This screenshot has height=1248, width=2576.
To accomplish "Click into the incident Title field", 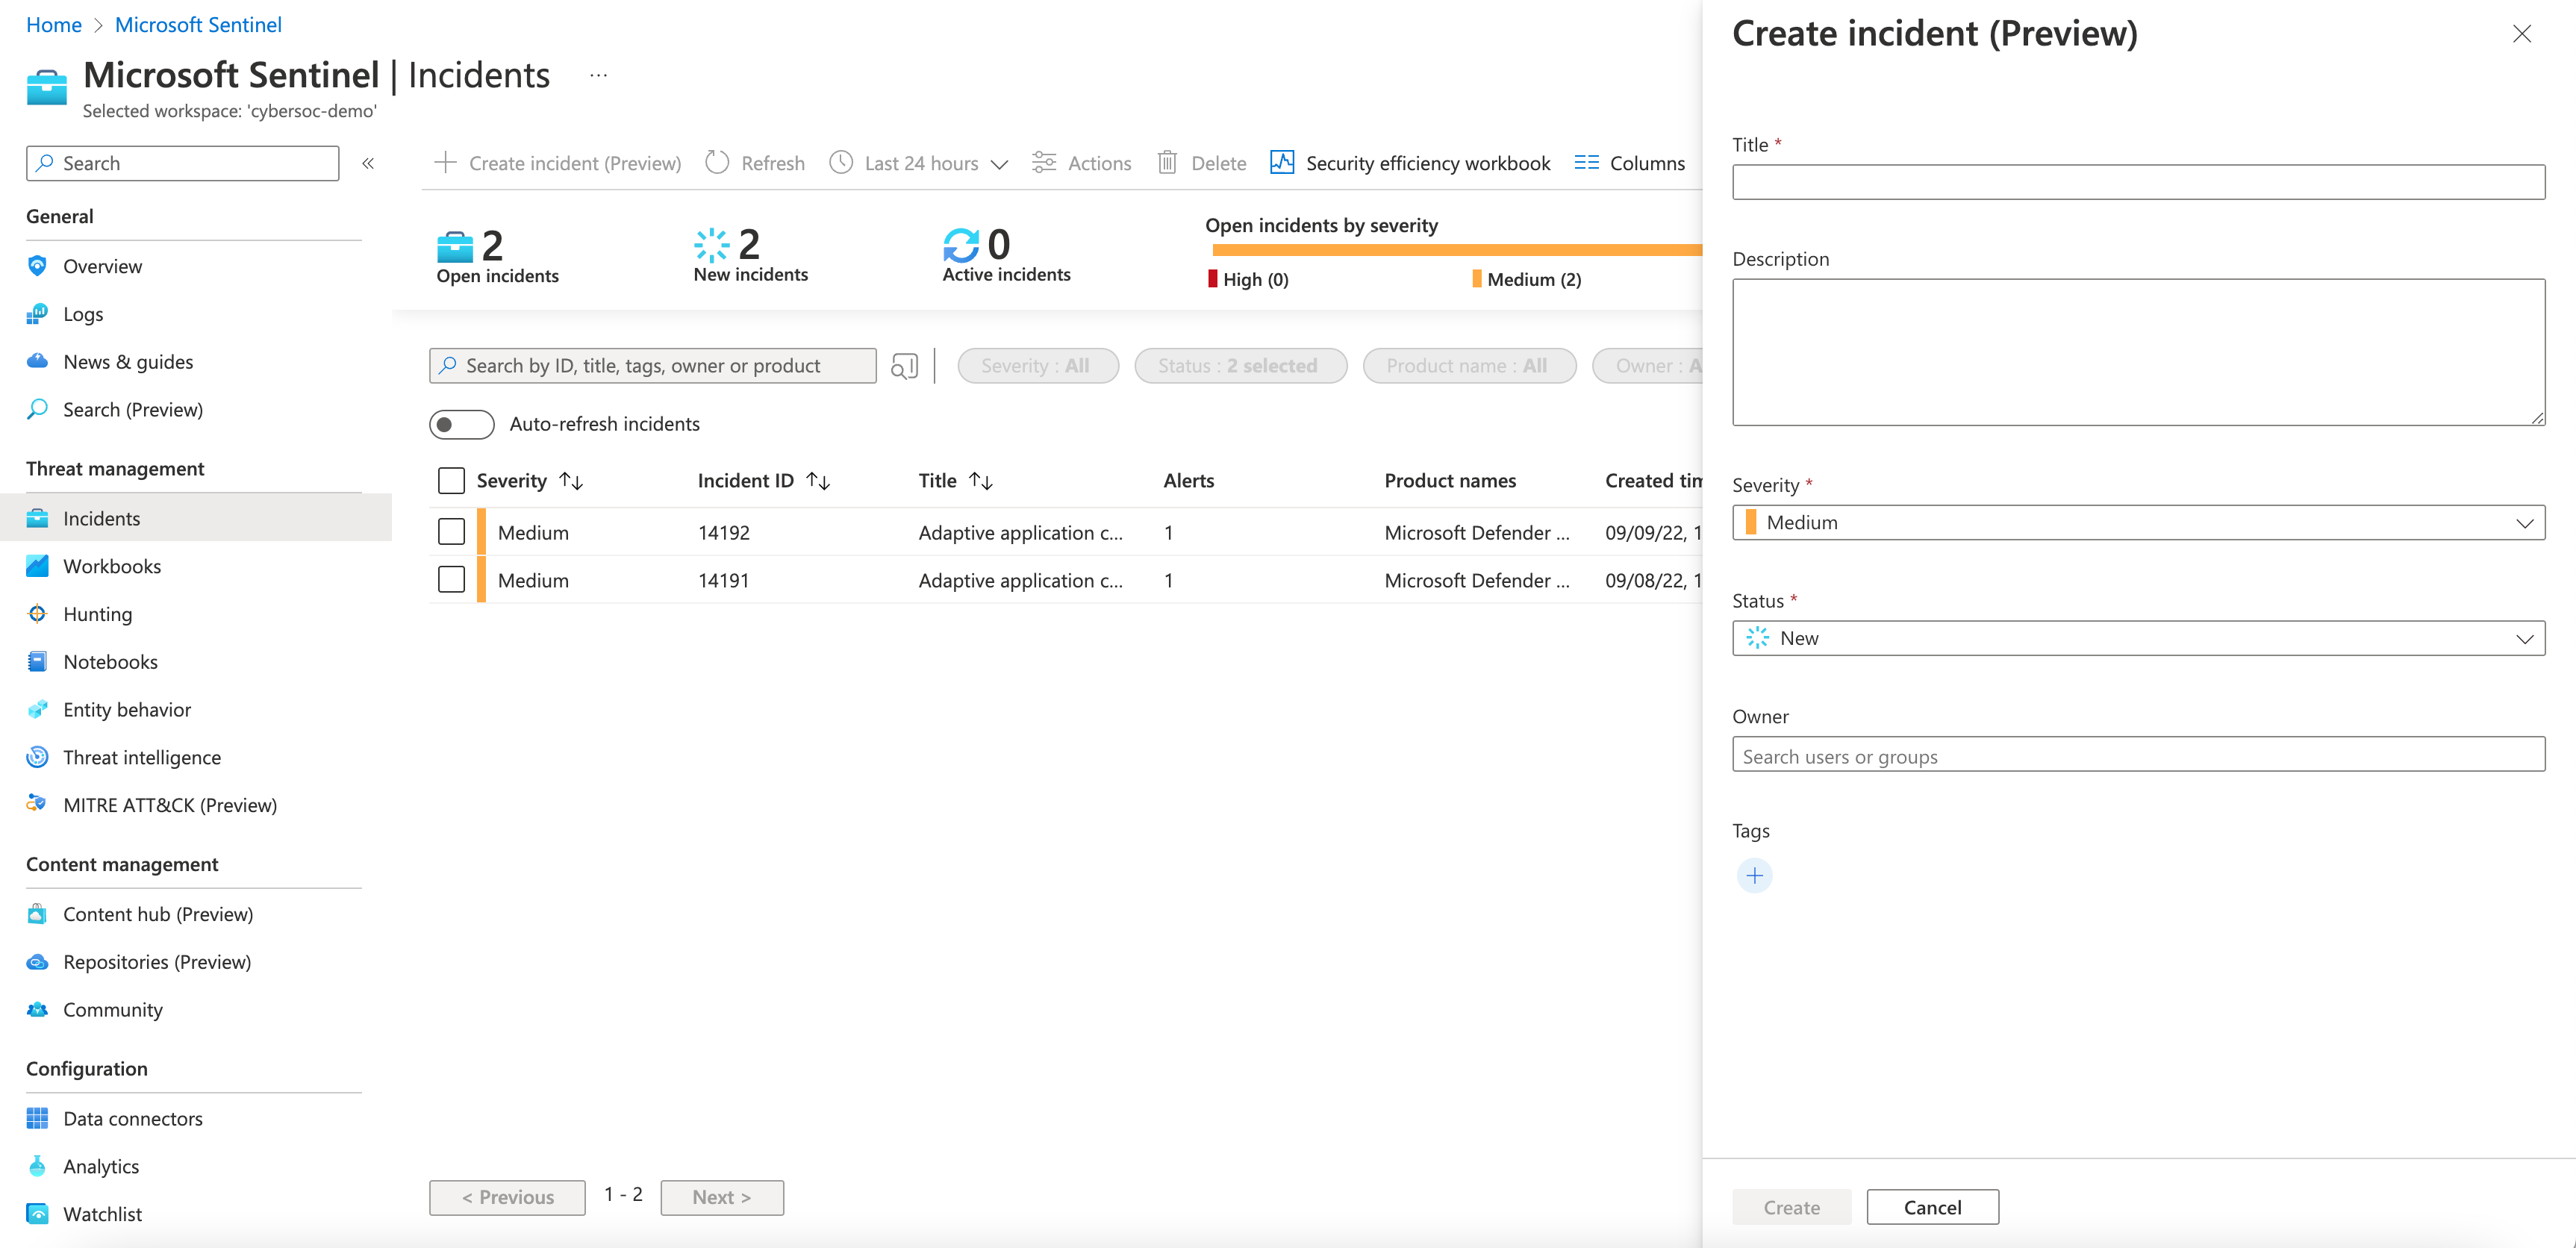I will click(2138, 182).
